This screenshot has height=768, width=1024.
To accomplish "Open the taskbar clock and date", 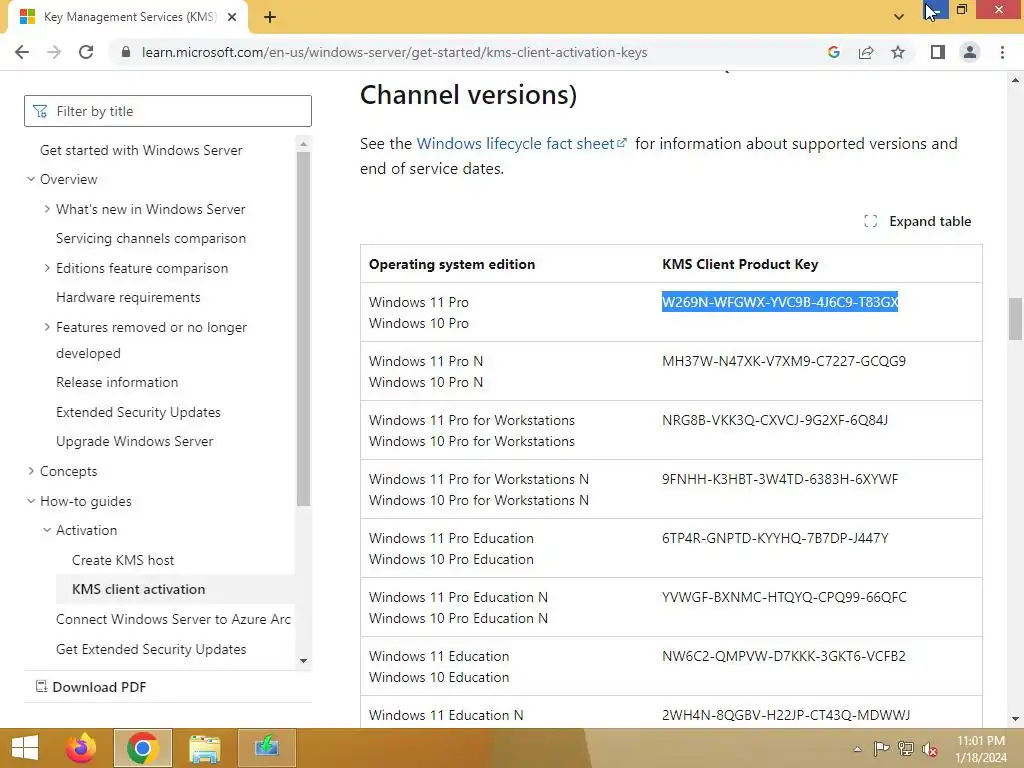I will point(981,749).
